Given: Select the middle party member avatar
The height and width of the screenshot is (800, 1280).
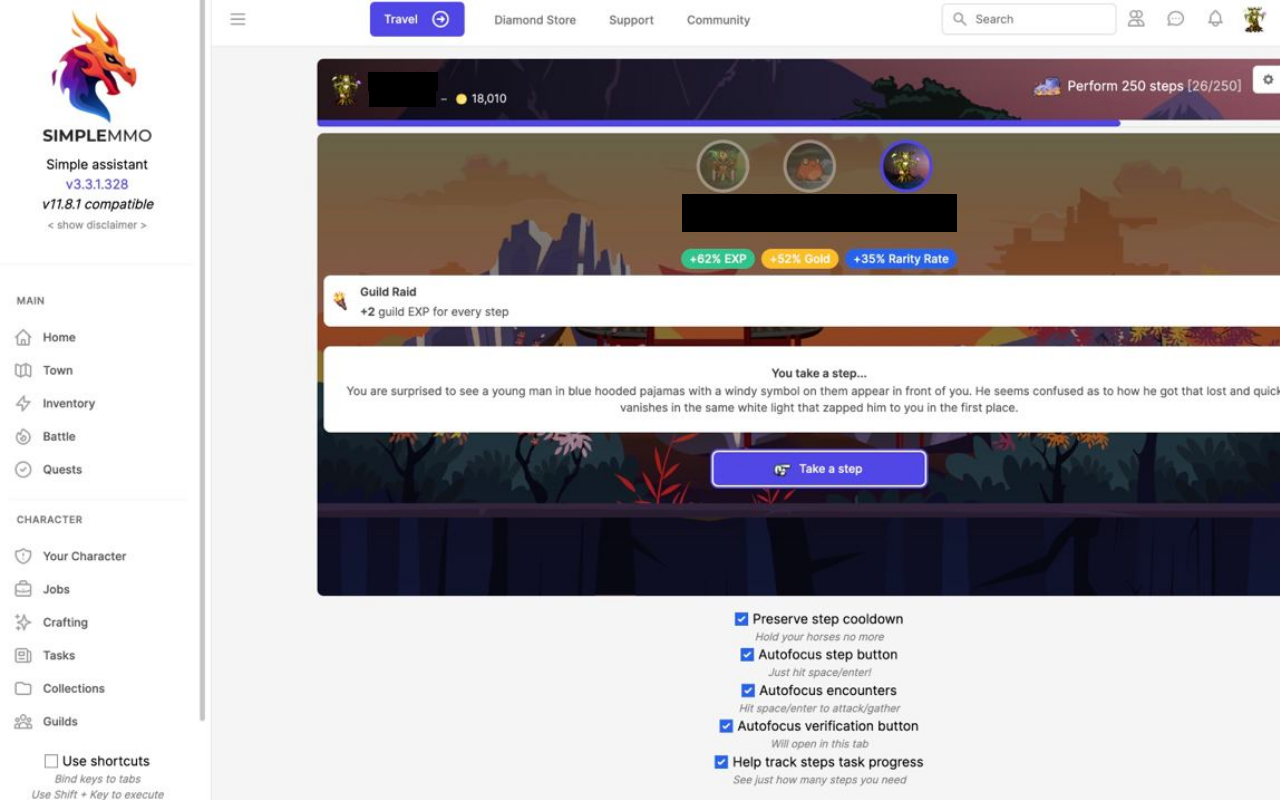Looking at the screenshot, I should click(809, 166).
